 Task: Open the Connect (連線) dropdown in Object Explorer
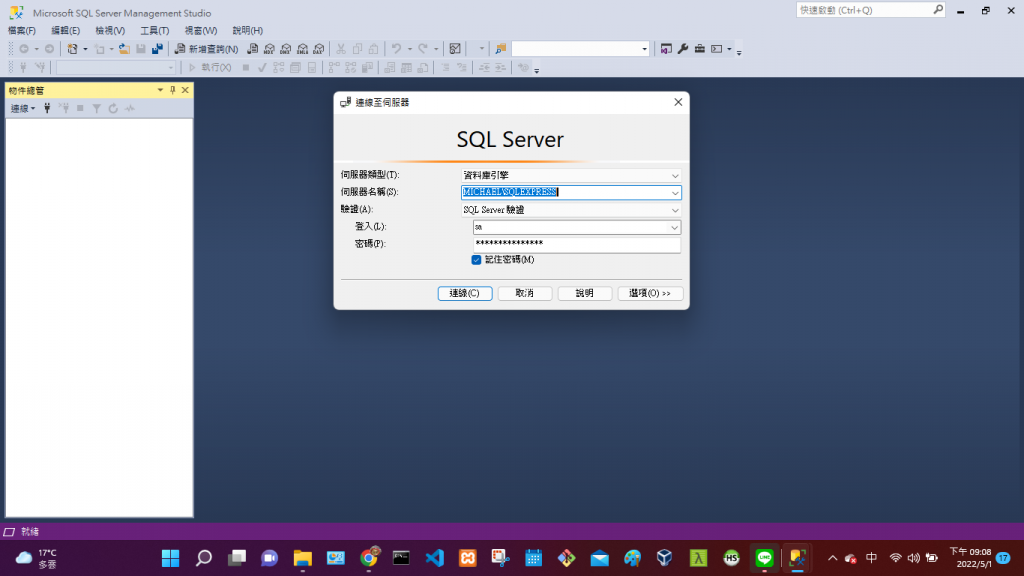point(23,108)
